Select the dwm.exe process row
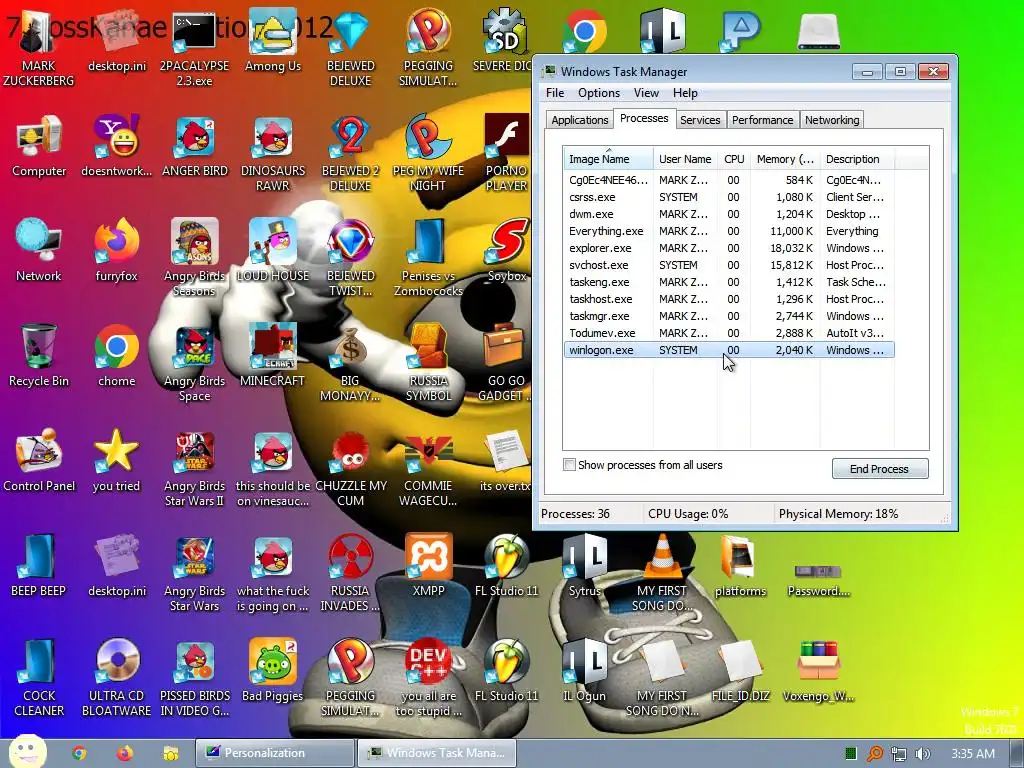1024x768 pixels. 729,214
